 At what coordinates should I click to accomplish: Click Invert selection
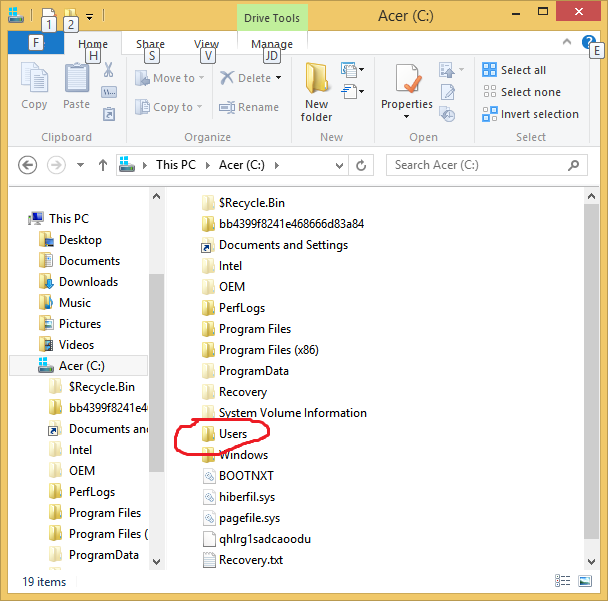pyautogui.click(x=530, y=114)
